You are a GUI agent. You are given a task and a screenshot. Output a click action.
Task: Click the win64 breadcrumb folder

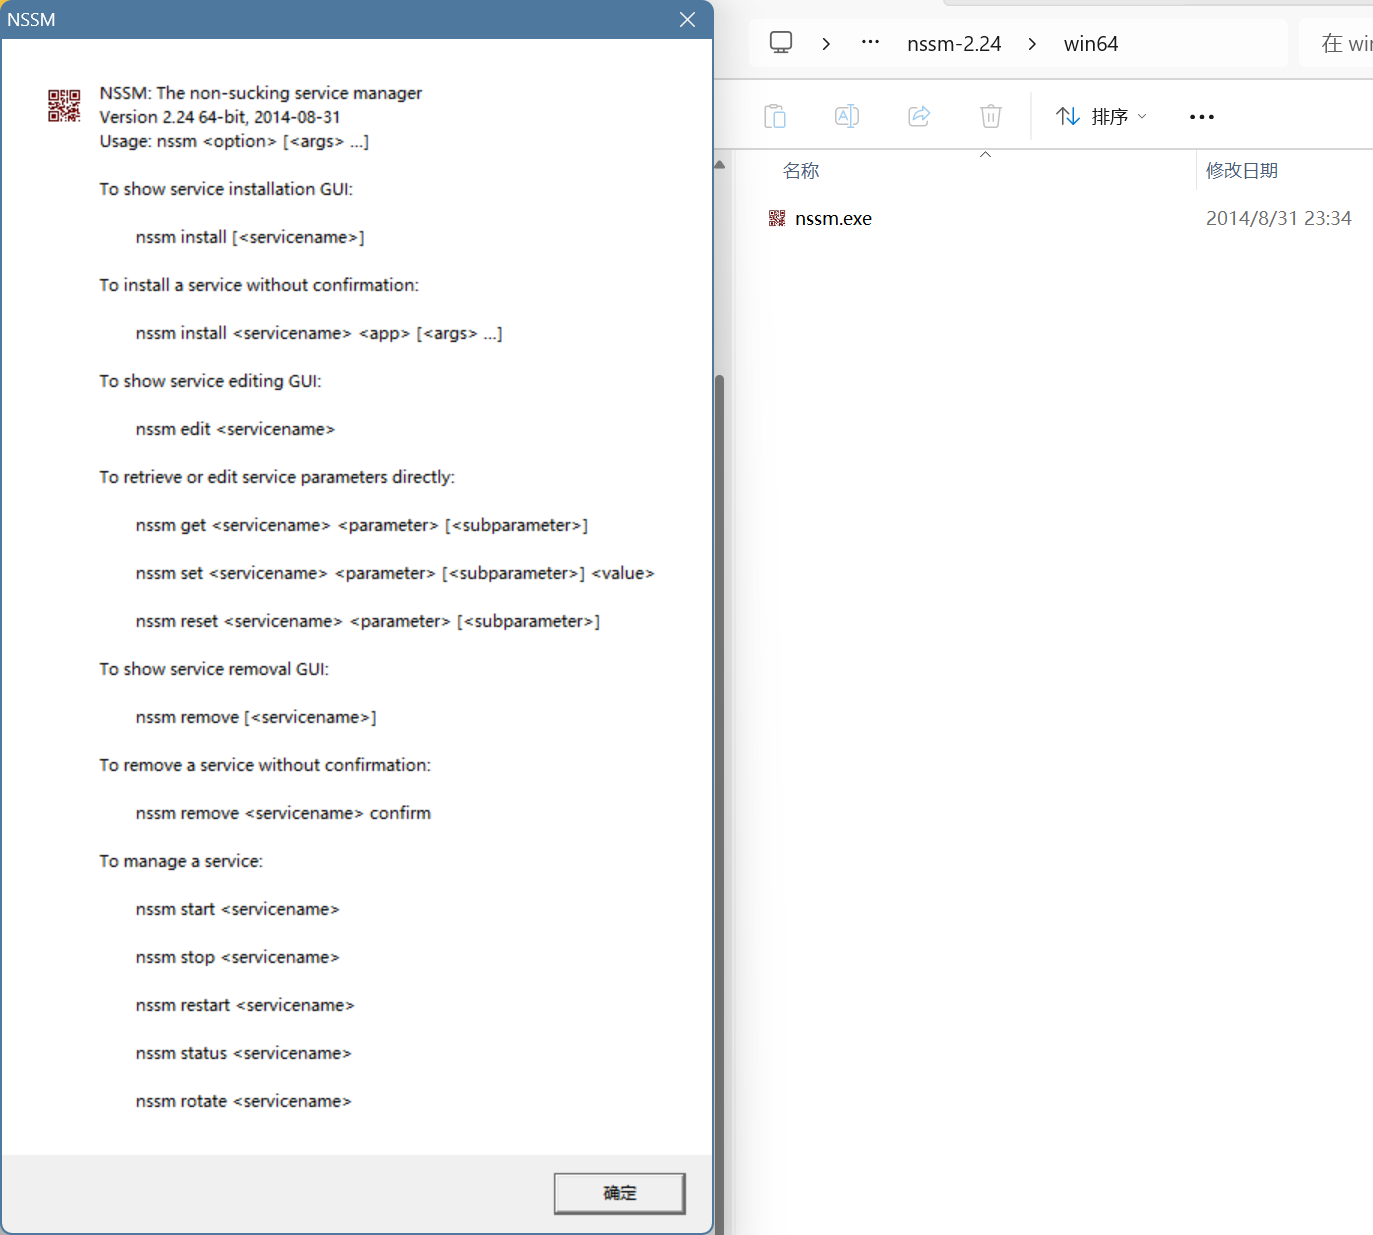[x=1091, y=44]
